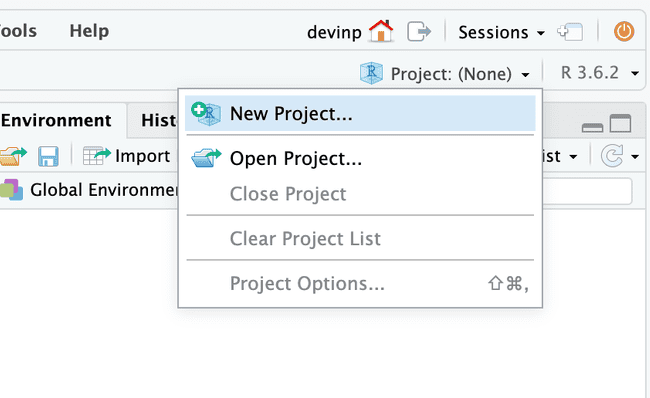
Task: Click the environment search input field
Action: click(x=587, y=191)
